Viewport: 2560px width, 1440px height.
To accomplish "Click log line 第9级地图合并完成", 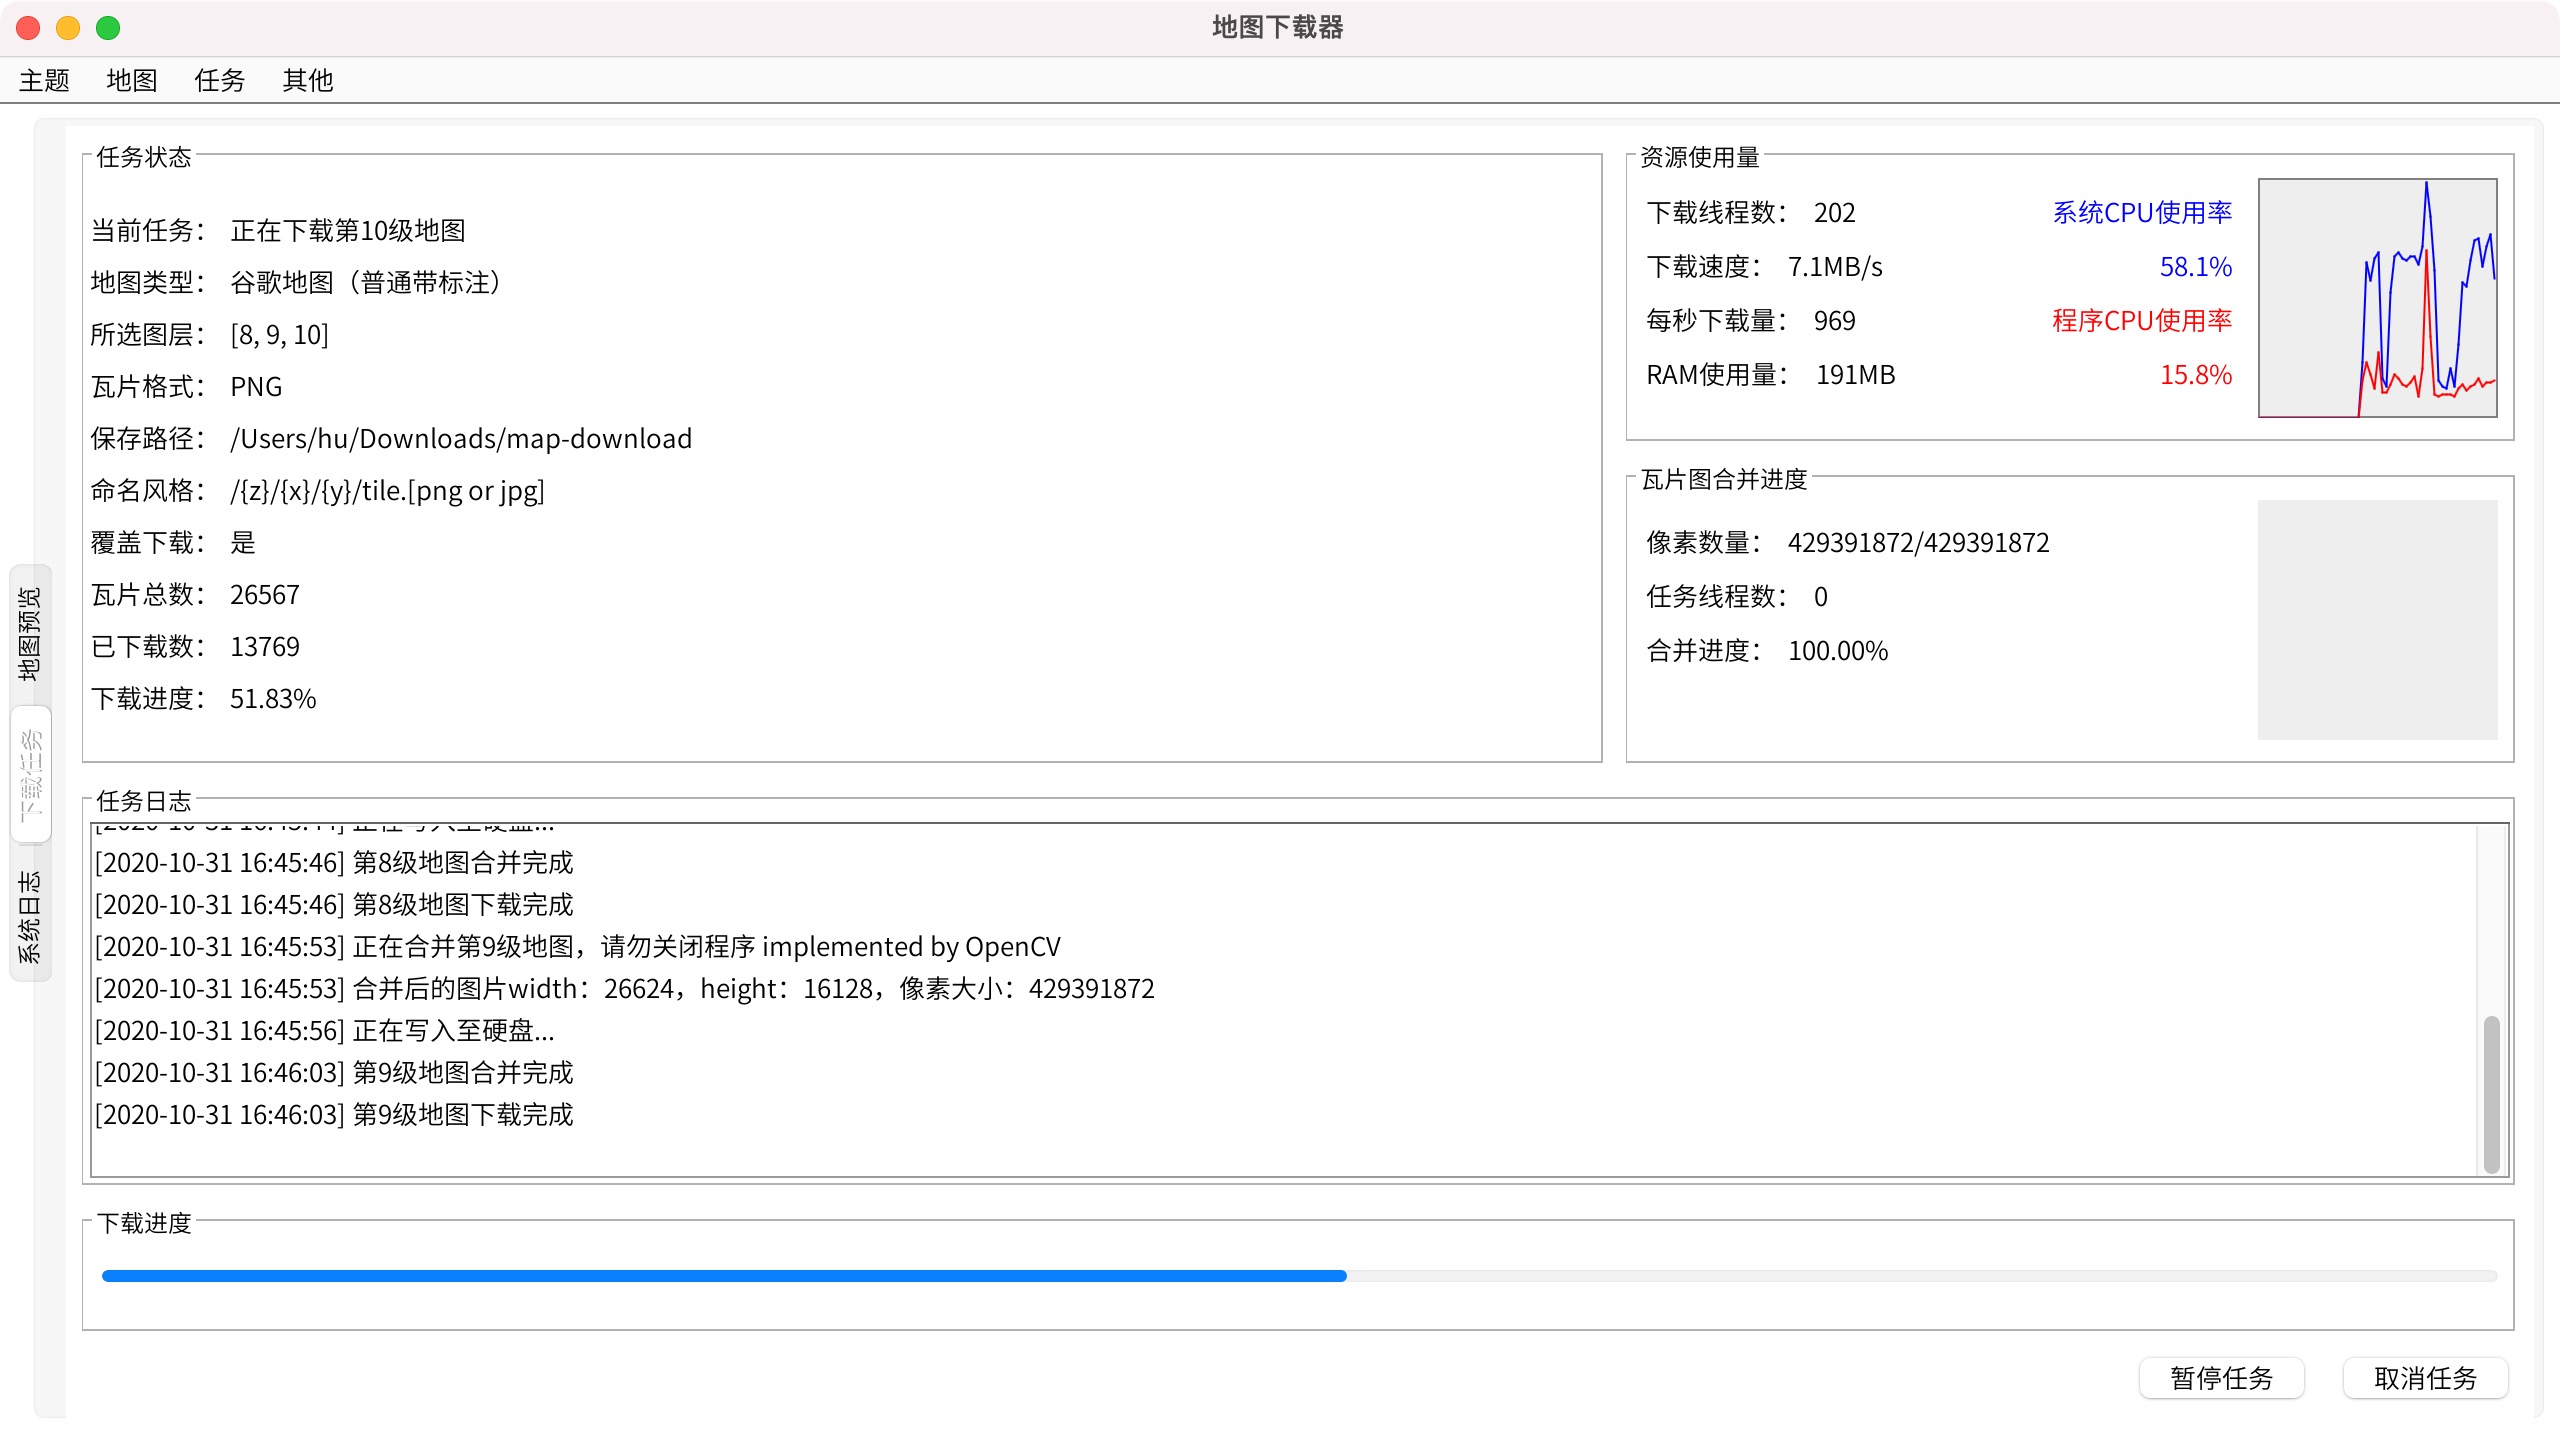I will click(x=334, y=1072).
